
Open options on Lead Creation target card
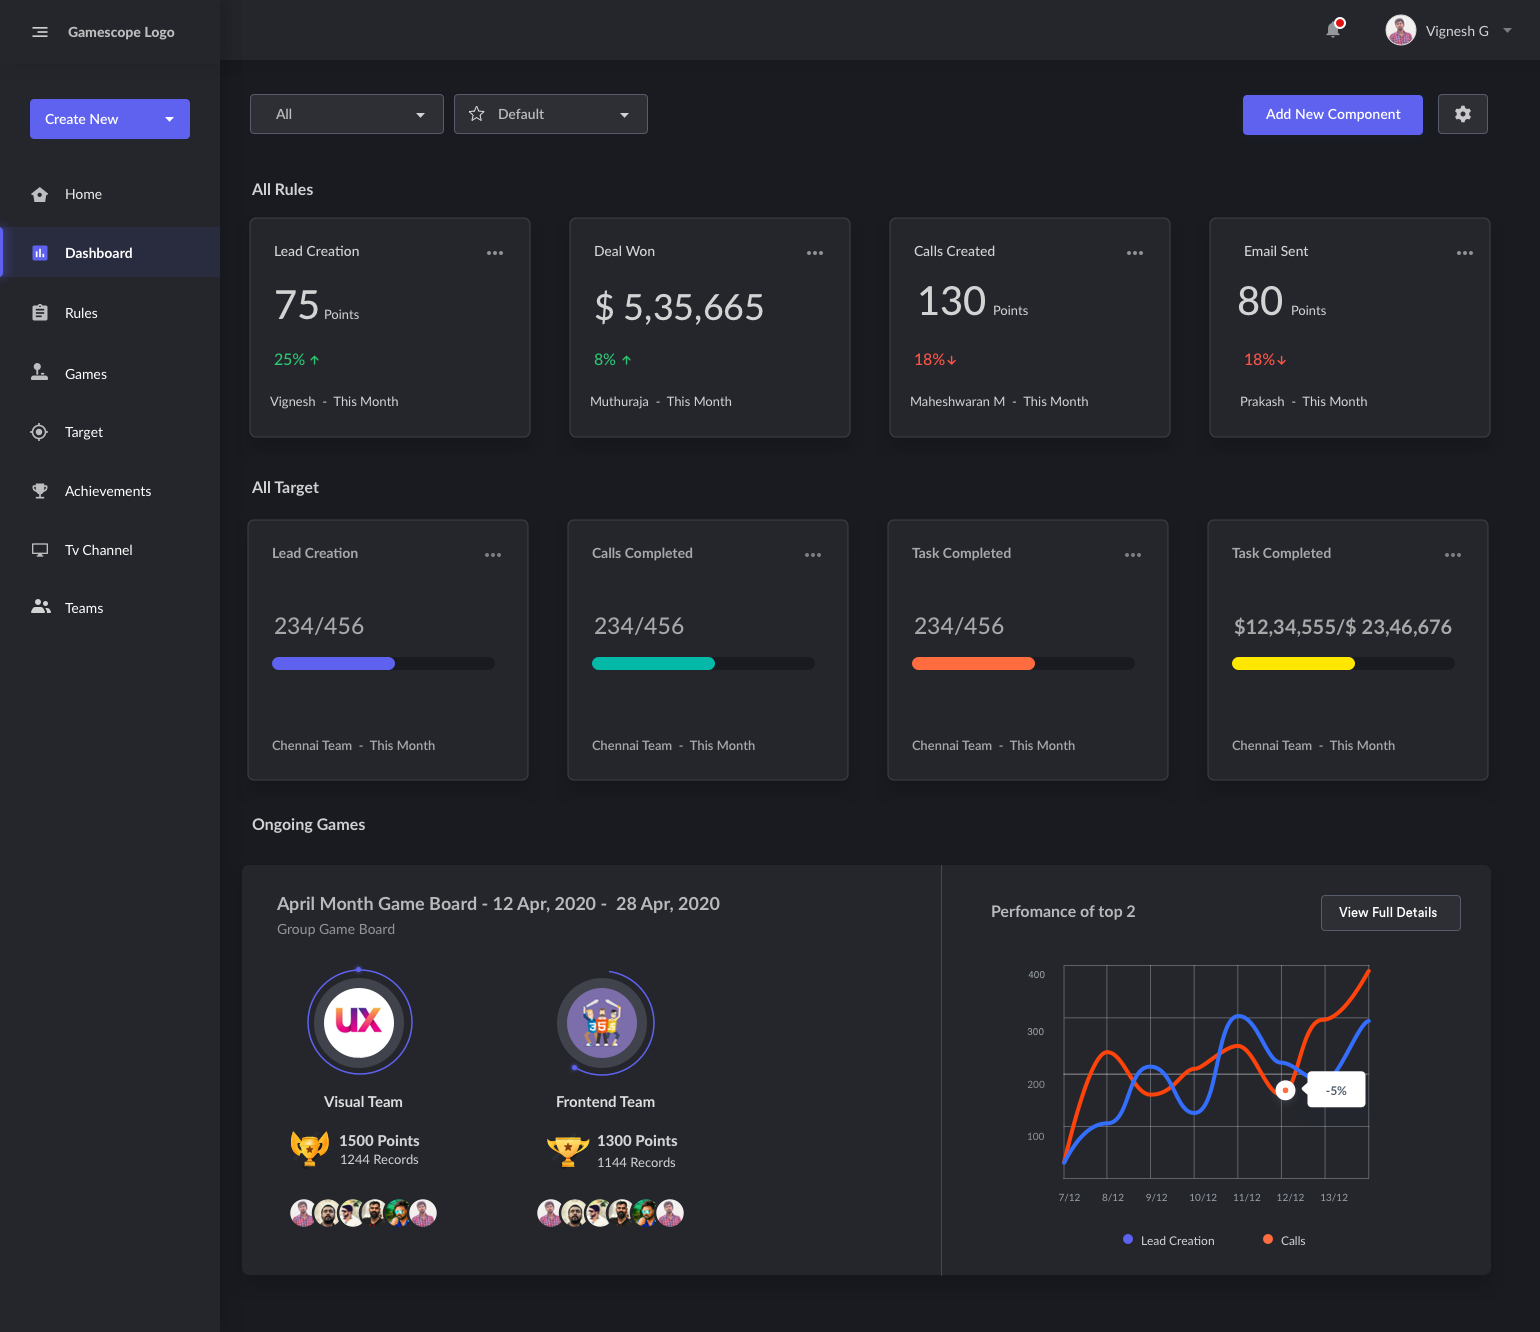(x=493, y=555)
